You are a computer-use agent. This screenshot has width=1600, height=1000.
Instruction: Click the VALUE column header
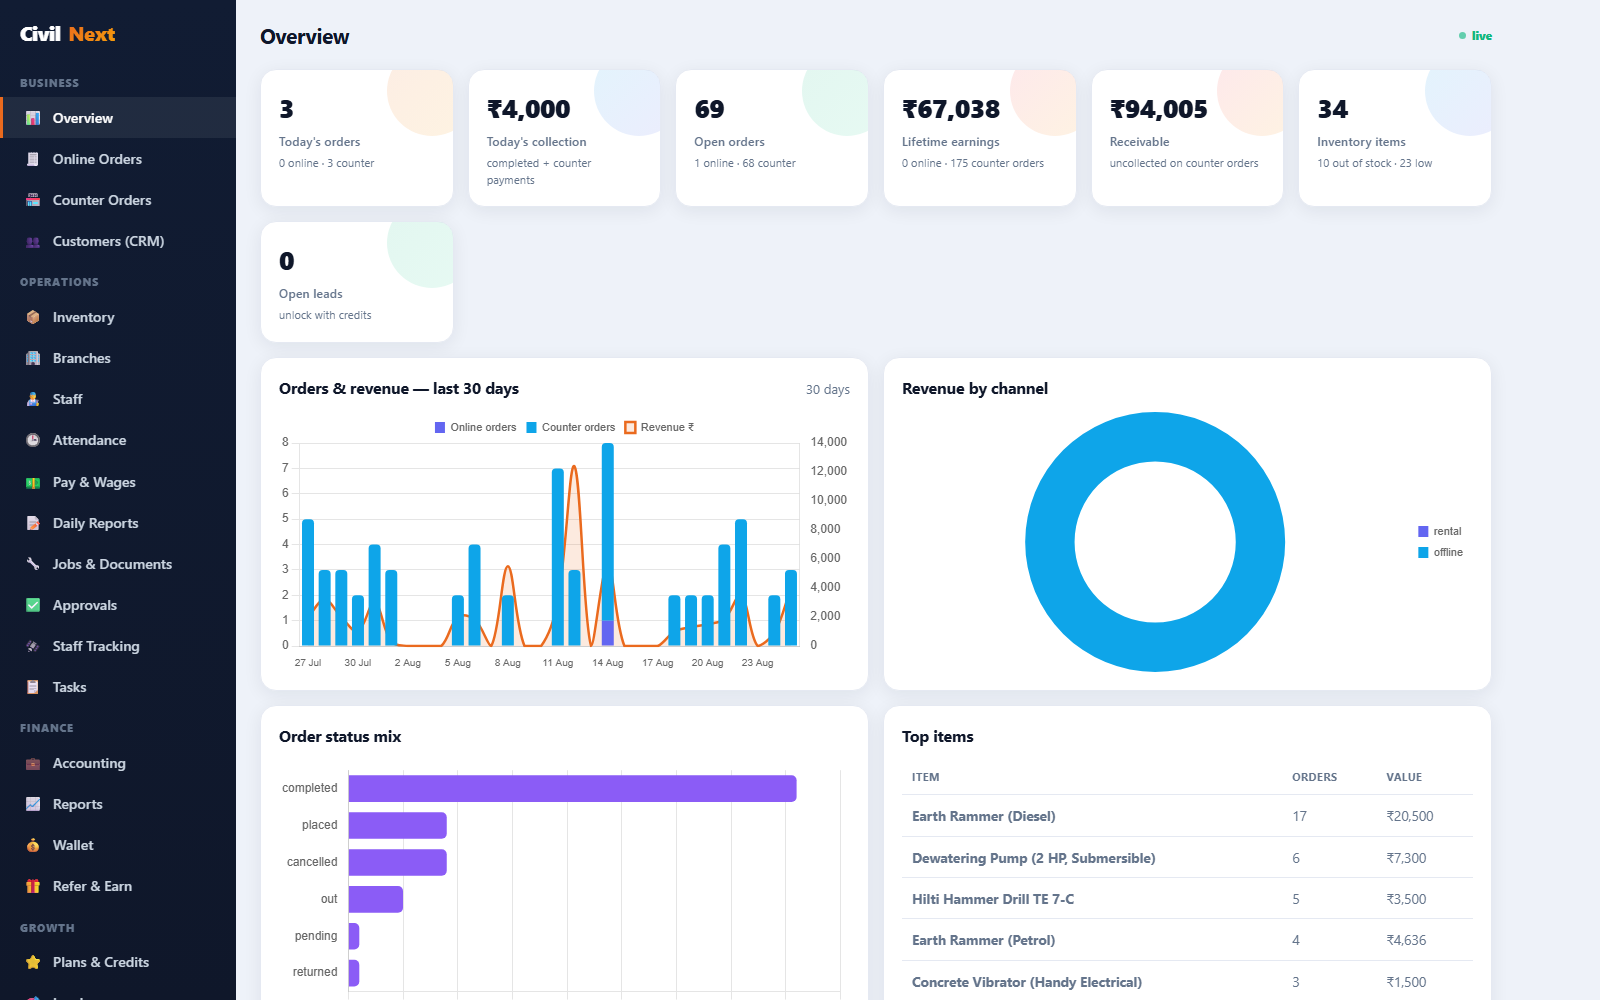pyautogui.click(x=1404, y=777)
